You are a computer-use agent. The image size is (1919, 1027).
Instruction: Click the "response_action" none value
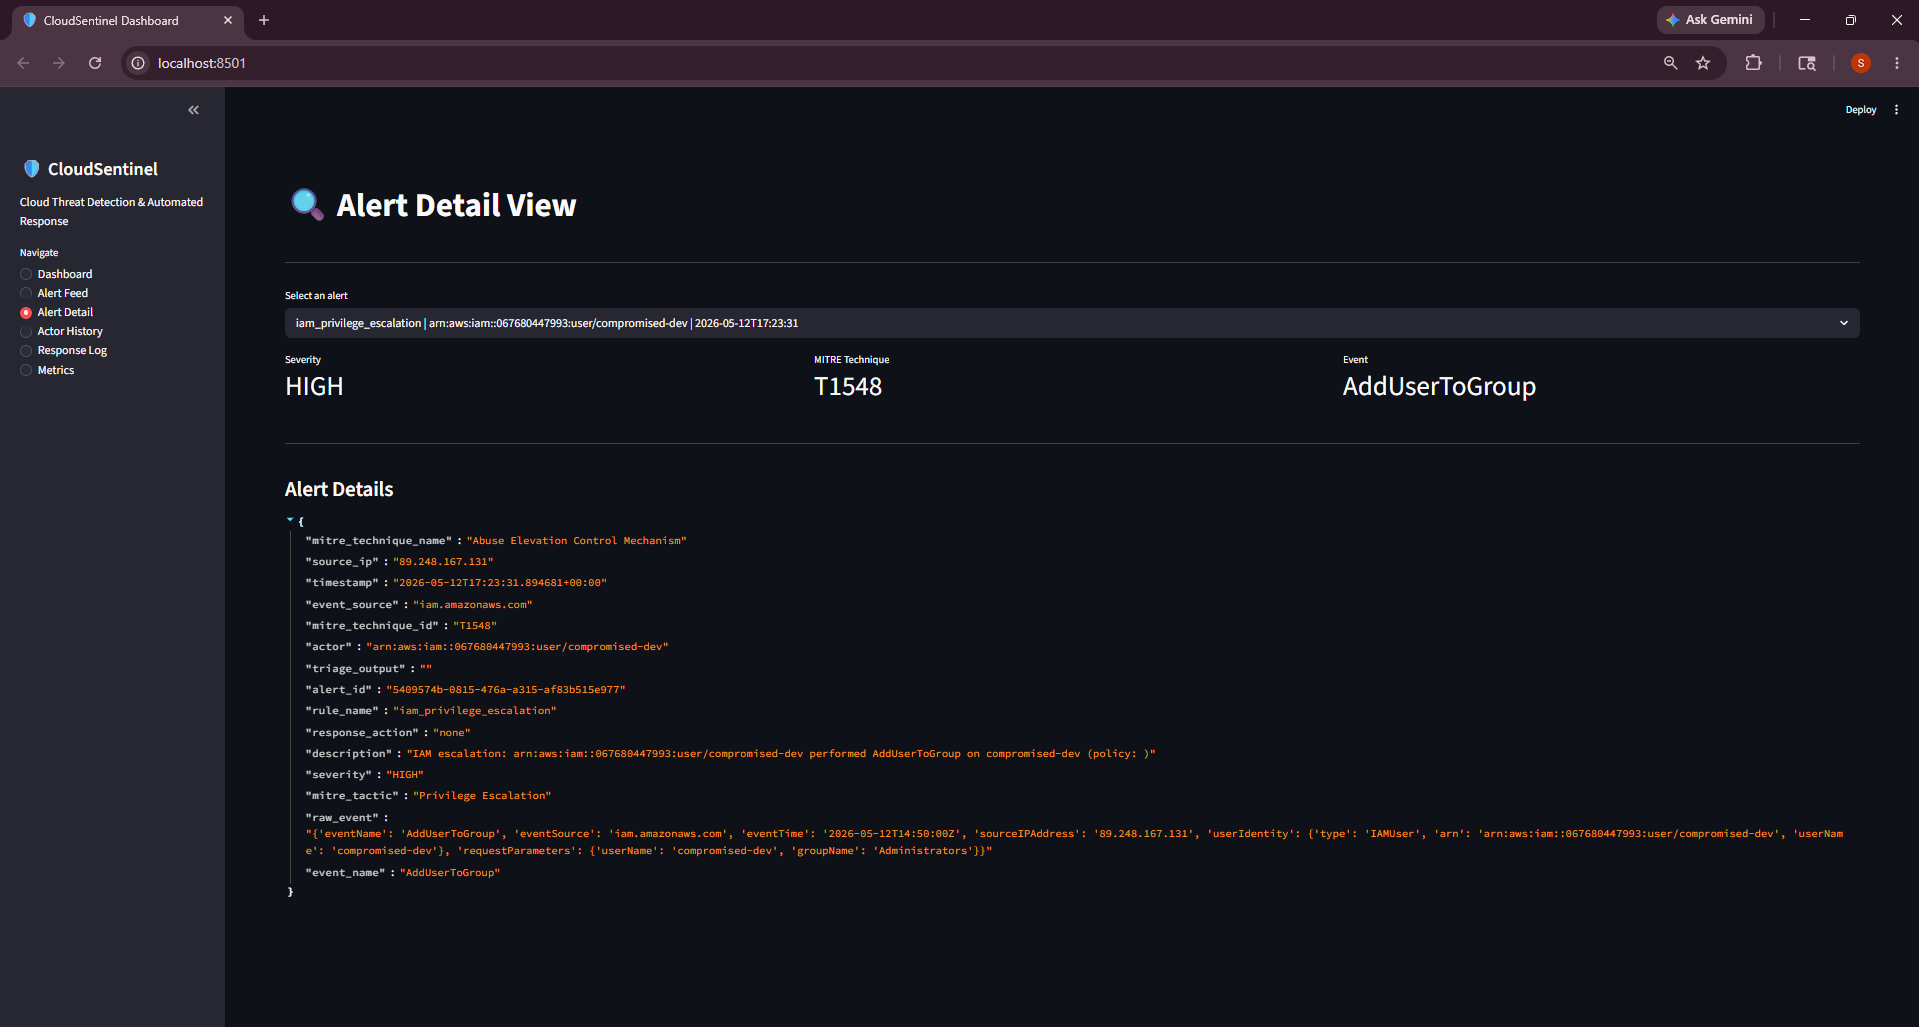(452, 733)
